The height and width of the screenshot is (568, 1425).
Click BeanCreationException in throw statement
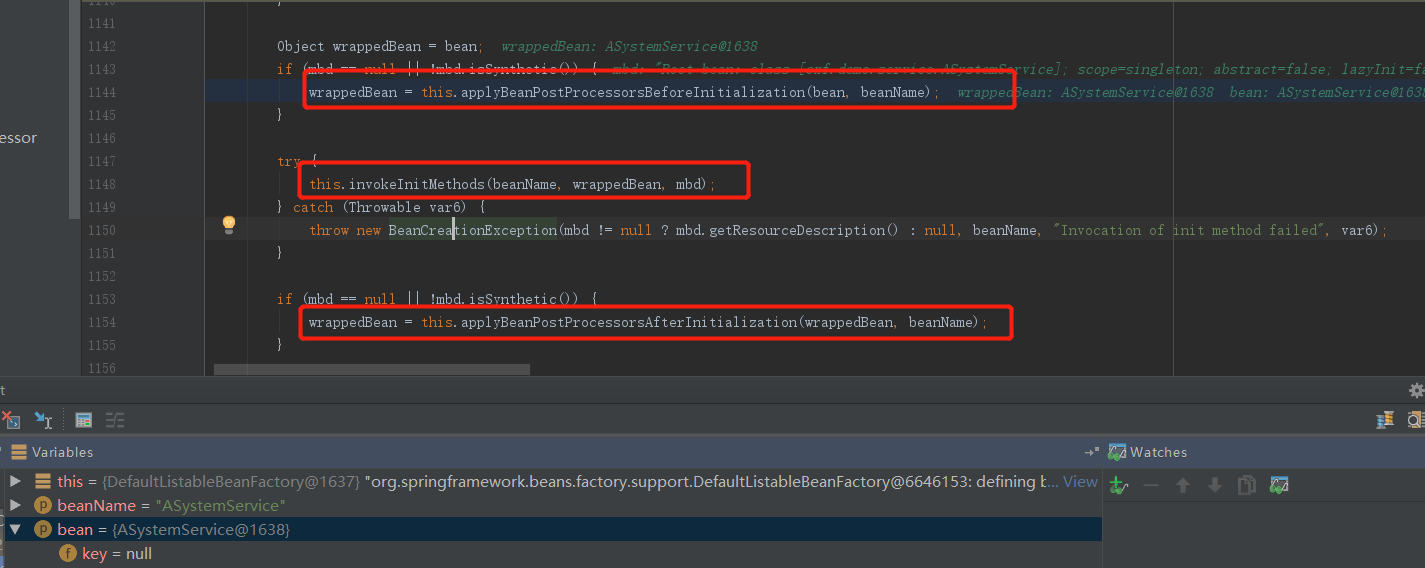pos(472,230)
